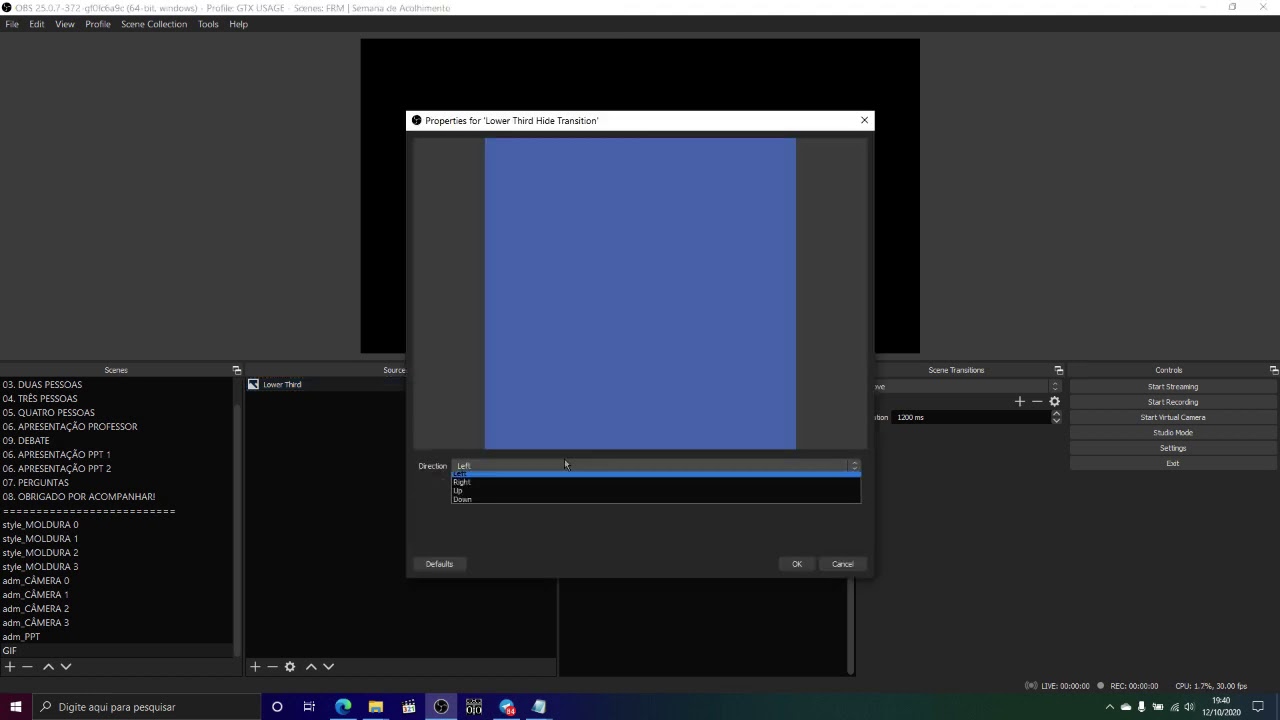1280x720 pixels.
Task: Open Settings from the Controls panel
Action: (1173, 448)
